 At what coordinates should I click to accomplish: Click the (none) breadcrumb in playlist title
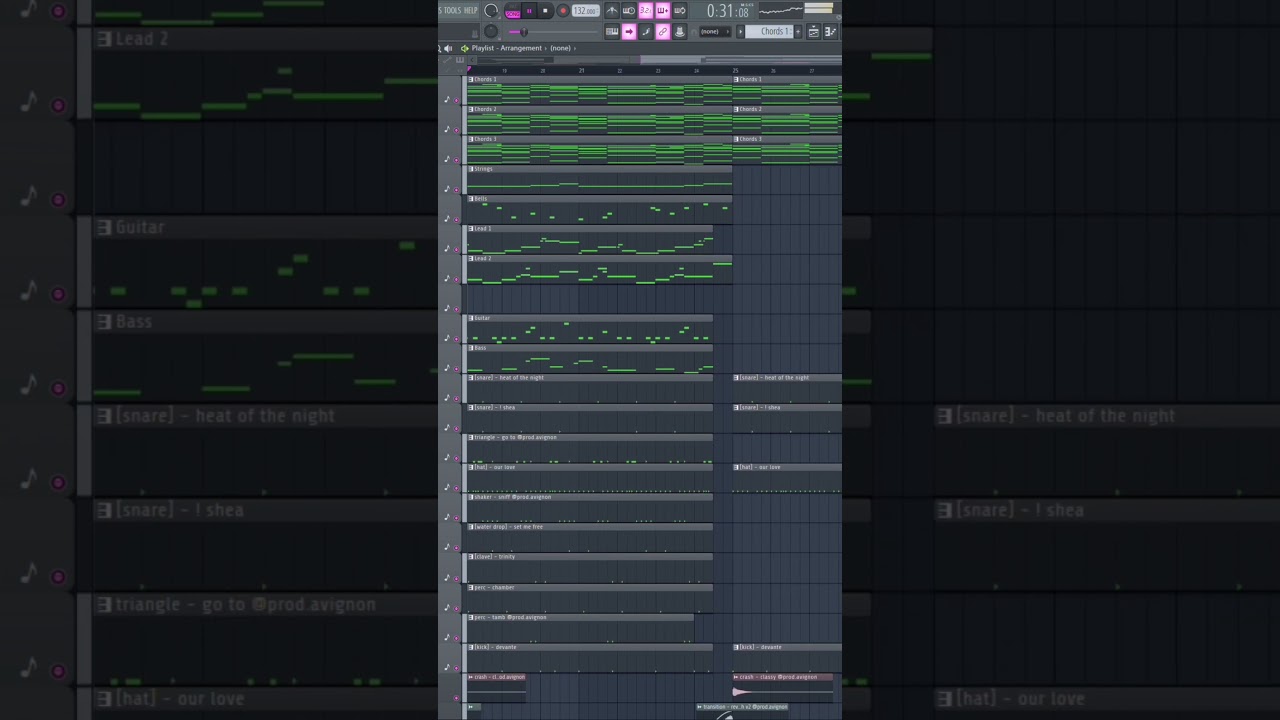[x=561, y=48]
